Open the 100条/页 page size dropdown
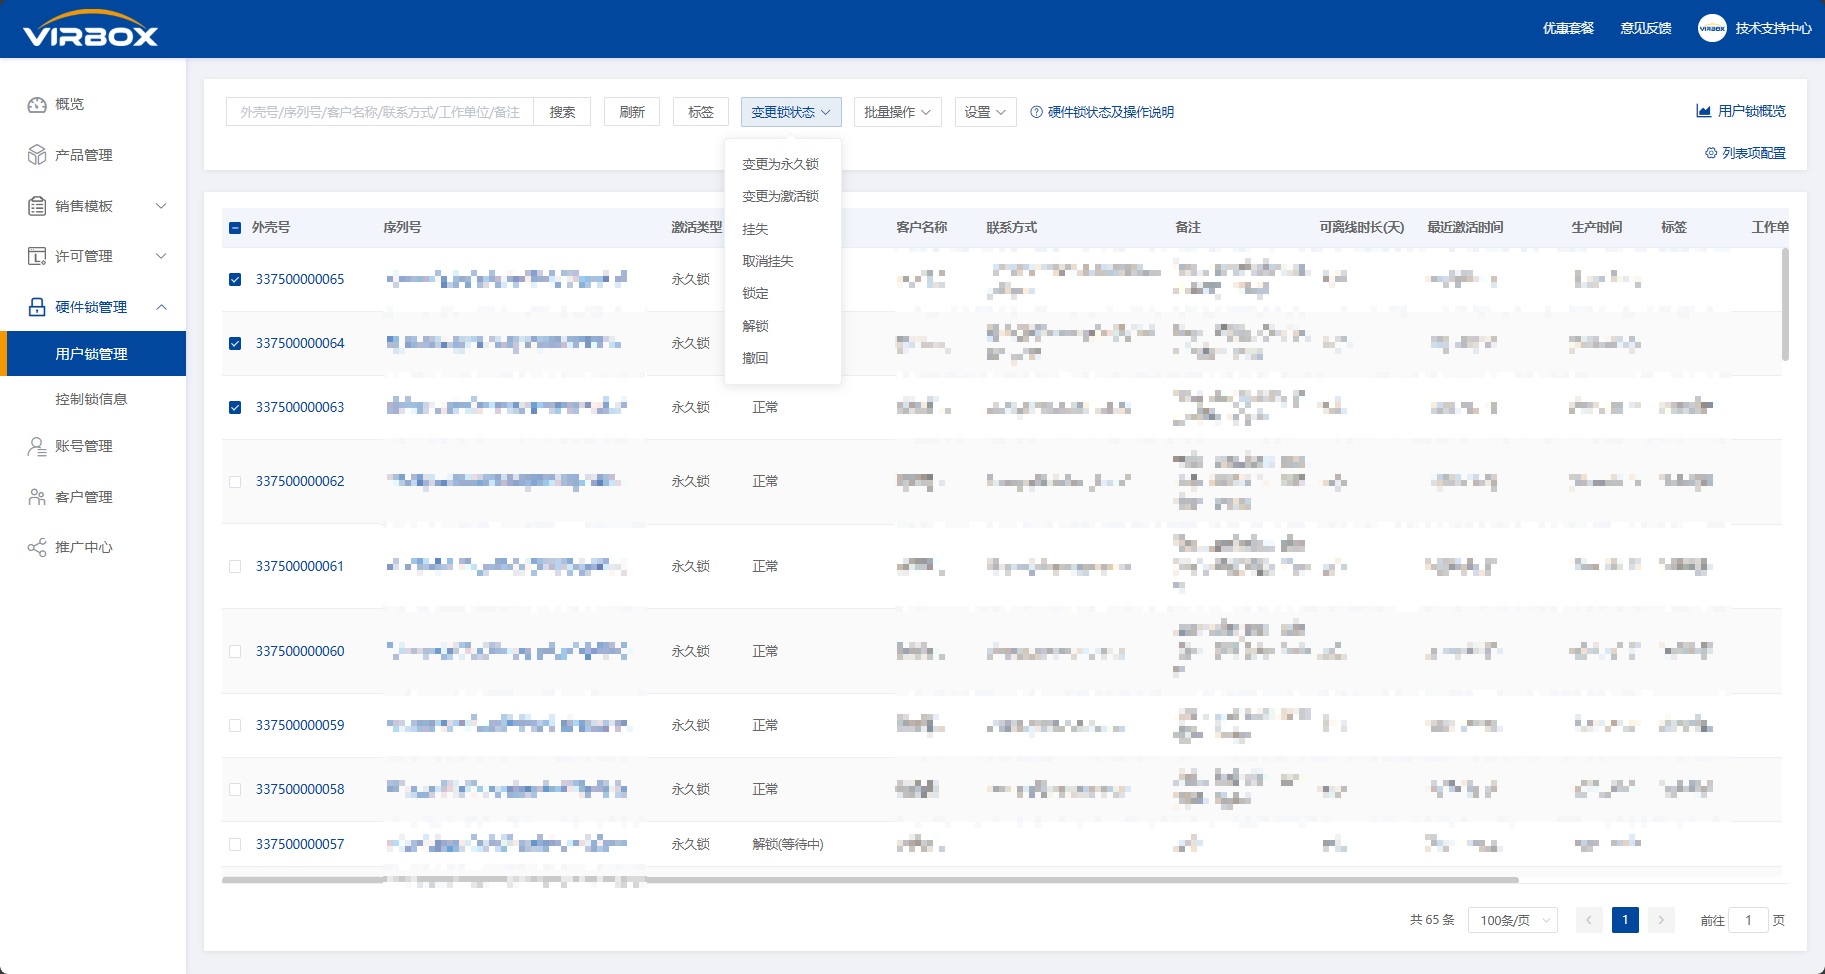The image size is (1825, 974). click(1513, 920)
